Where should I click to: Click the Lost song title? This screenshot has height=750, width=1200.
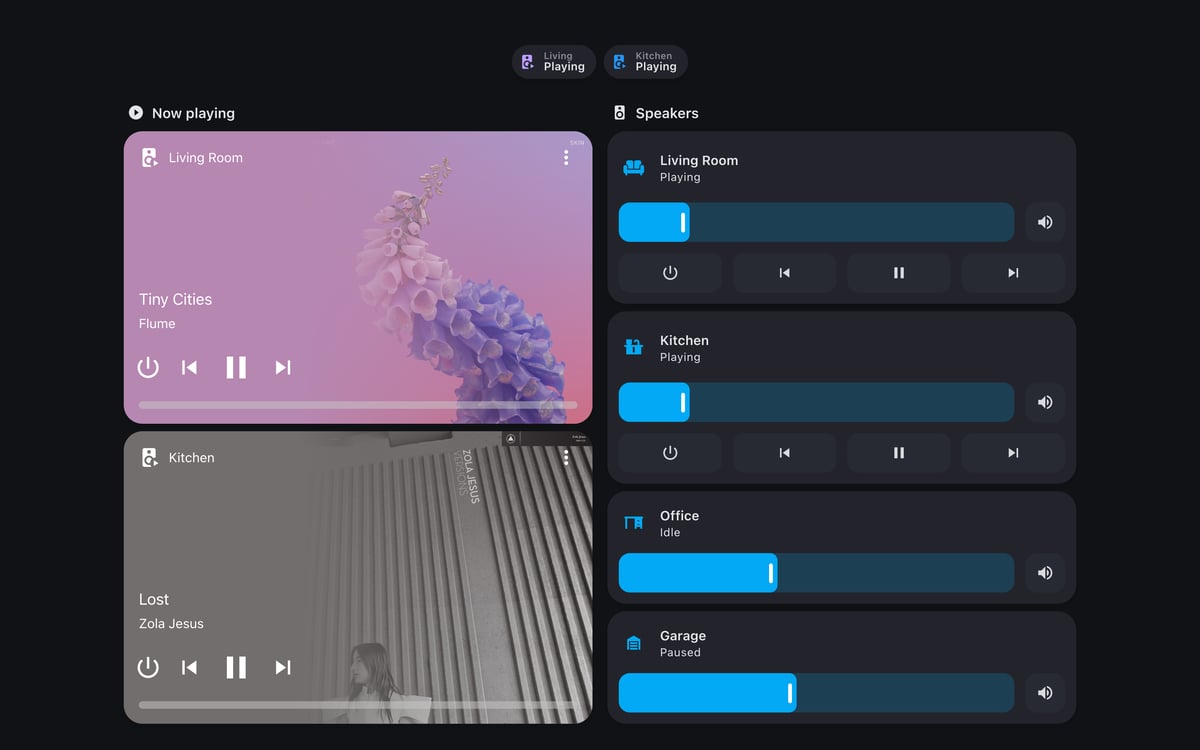pyautogui.click(x=154, y=599)
